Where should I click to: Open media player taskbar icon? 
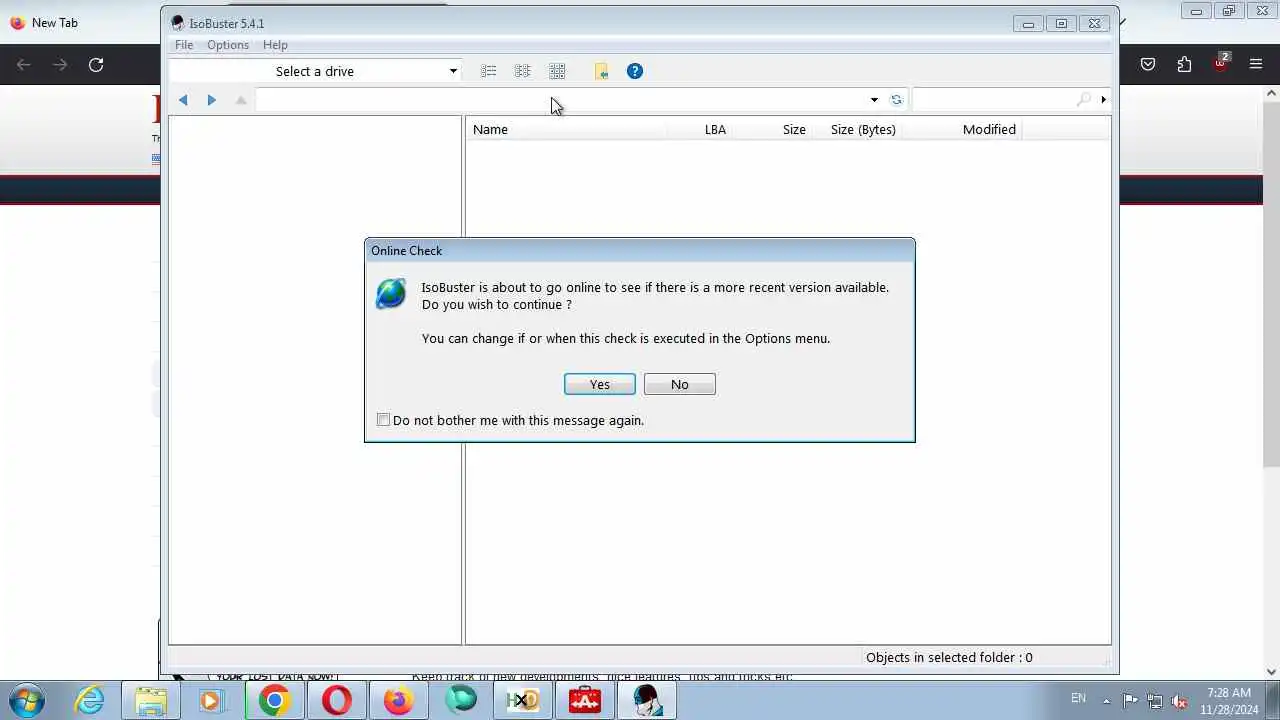click(x=211, y=700)
